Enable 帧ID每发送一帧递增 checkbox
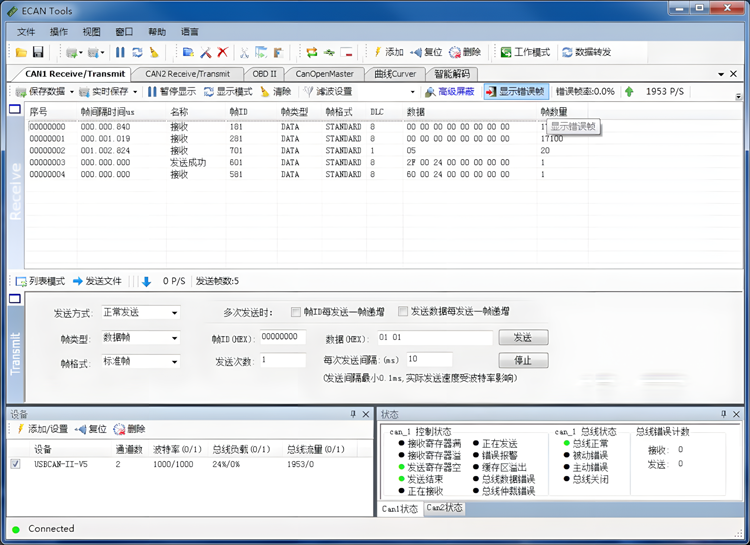This screenshot has width=750, height=545. (296, 312)
